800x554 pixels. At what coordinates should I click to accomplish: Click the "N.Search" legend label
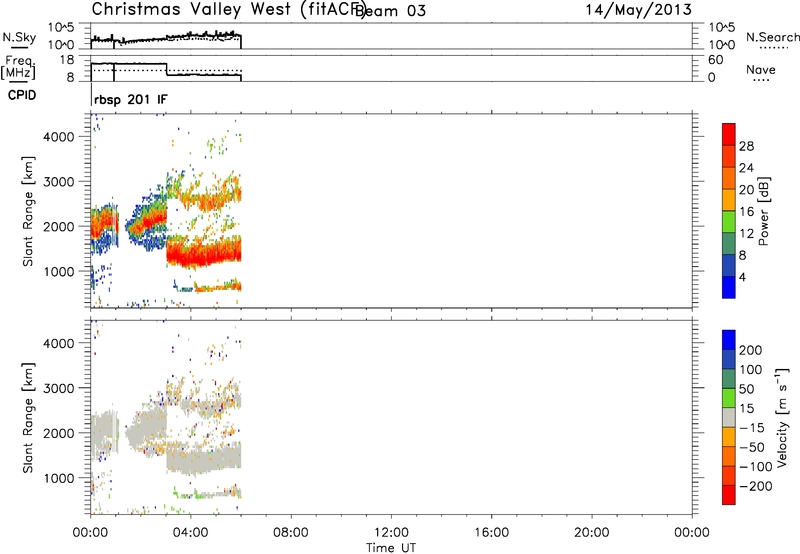pyautogui.click(x=772, y=37)
